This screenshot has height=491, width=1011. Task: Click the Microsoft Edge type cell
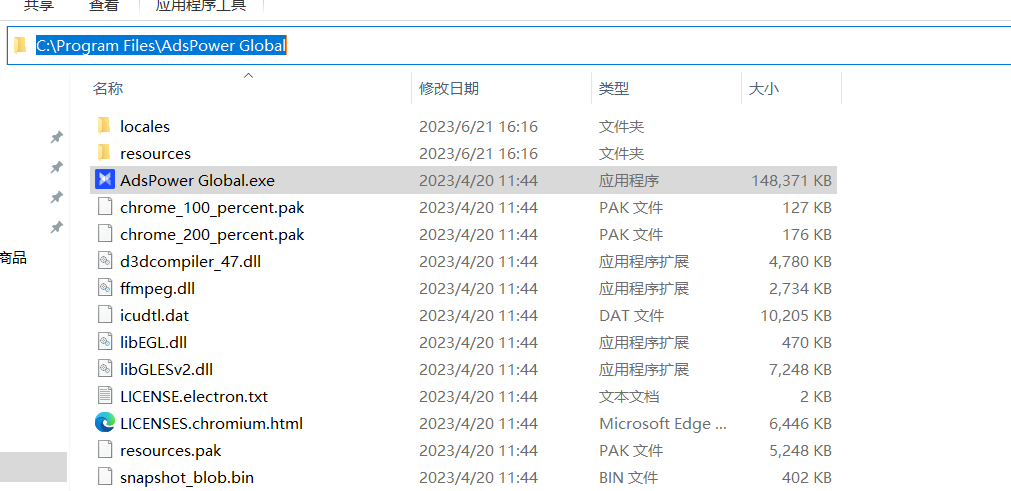click(663, 424)
